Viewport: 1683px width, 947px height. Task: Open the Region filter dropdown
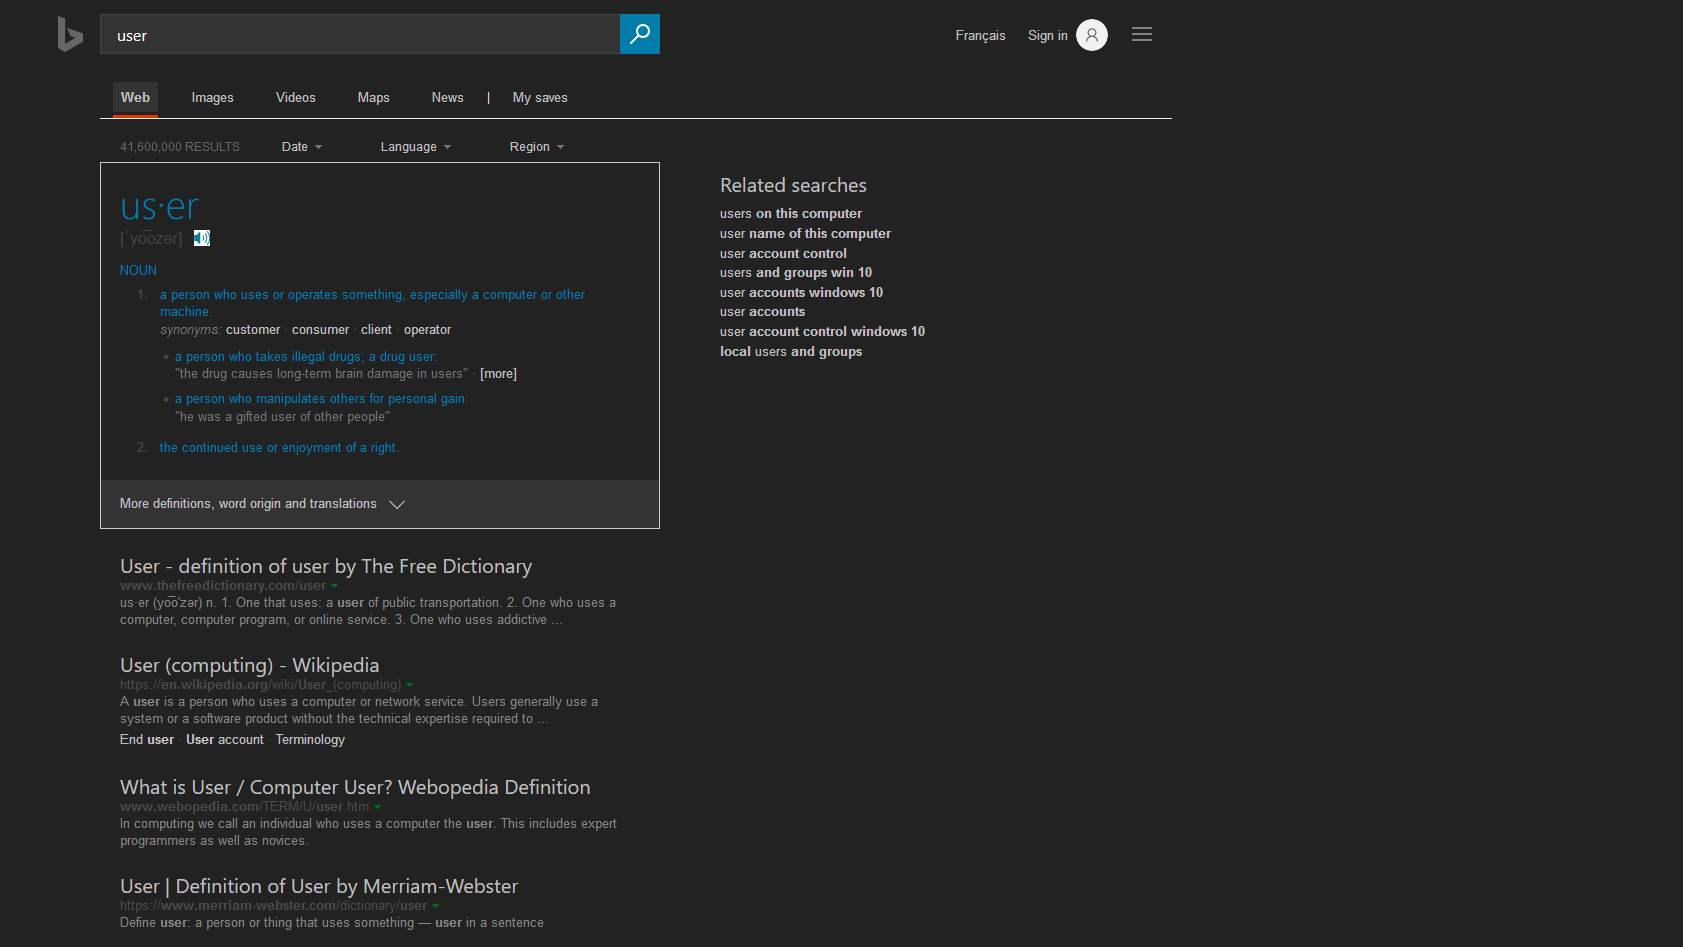click(535, 146)
